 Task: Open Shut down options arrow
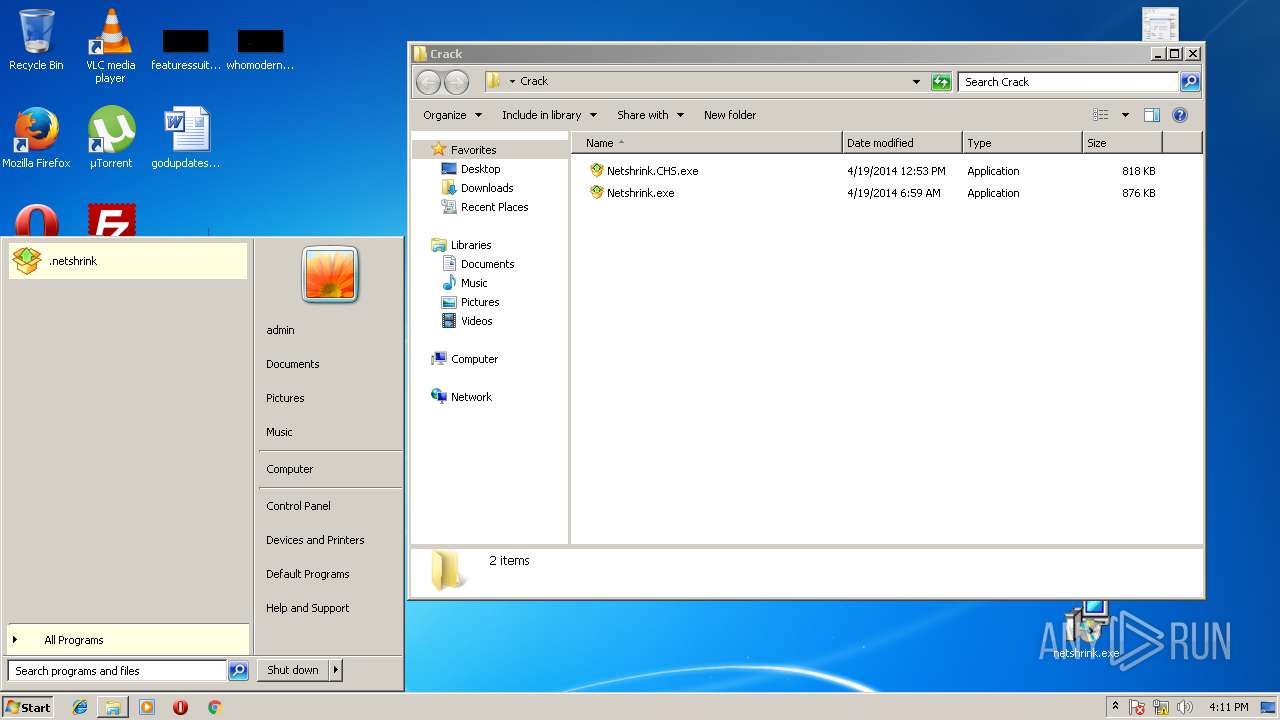(336, 670)
